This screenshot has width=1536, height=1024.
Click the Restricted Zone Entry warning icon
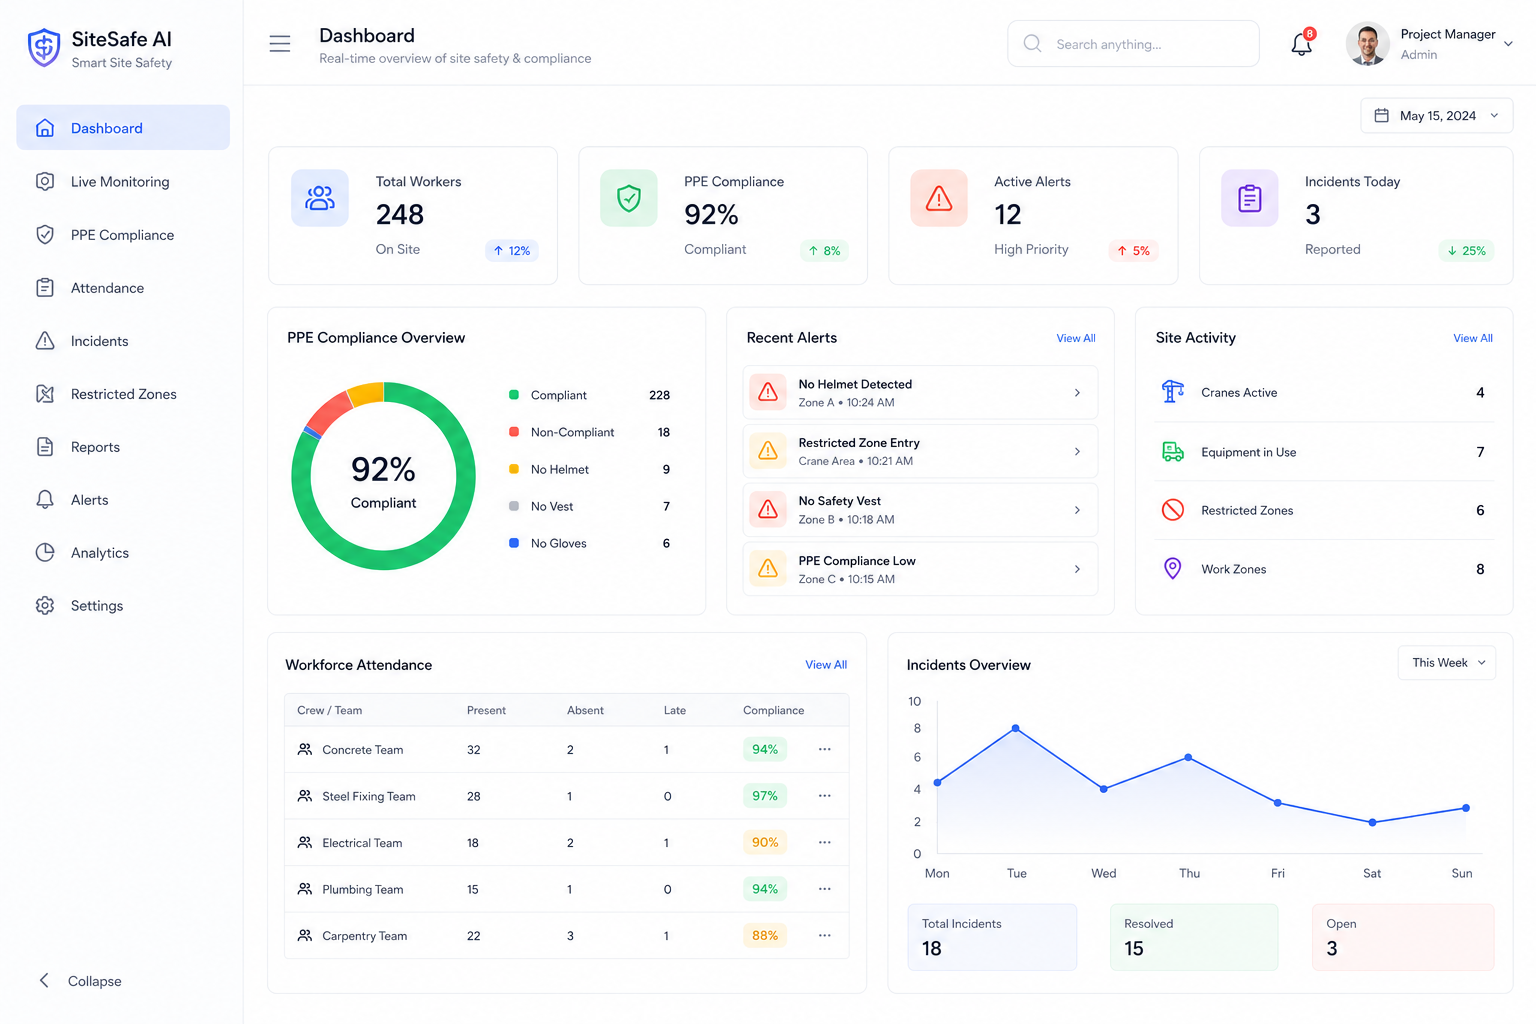pyautogui.click(x=768, y=451)
